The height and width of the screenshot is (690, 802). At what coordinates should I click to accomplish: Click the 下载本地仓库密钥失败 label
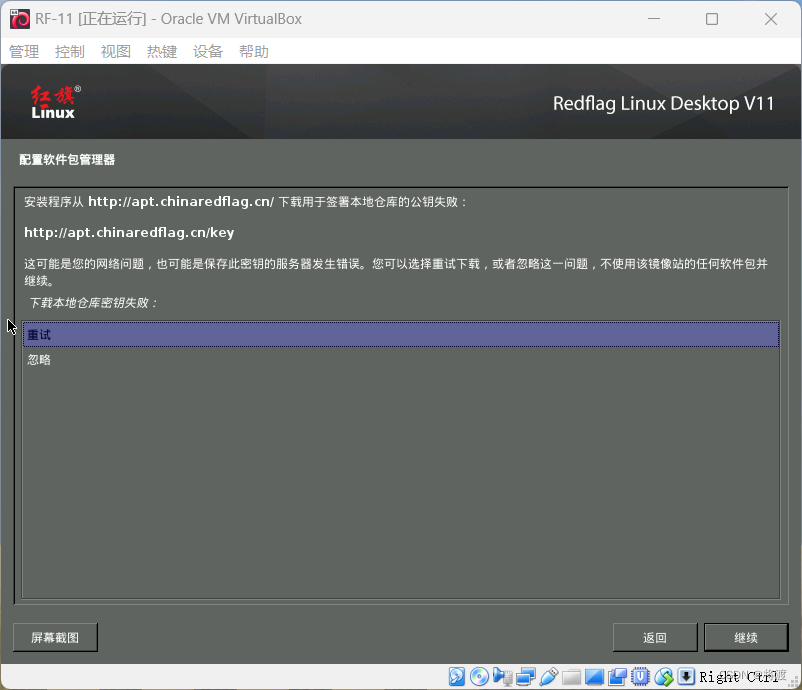point(94,303)
